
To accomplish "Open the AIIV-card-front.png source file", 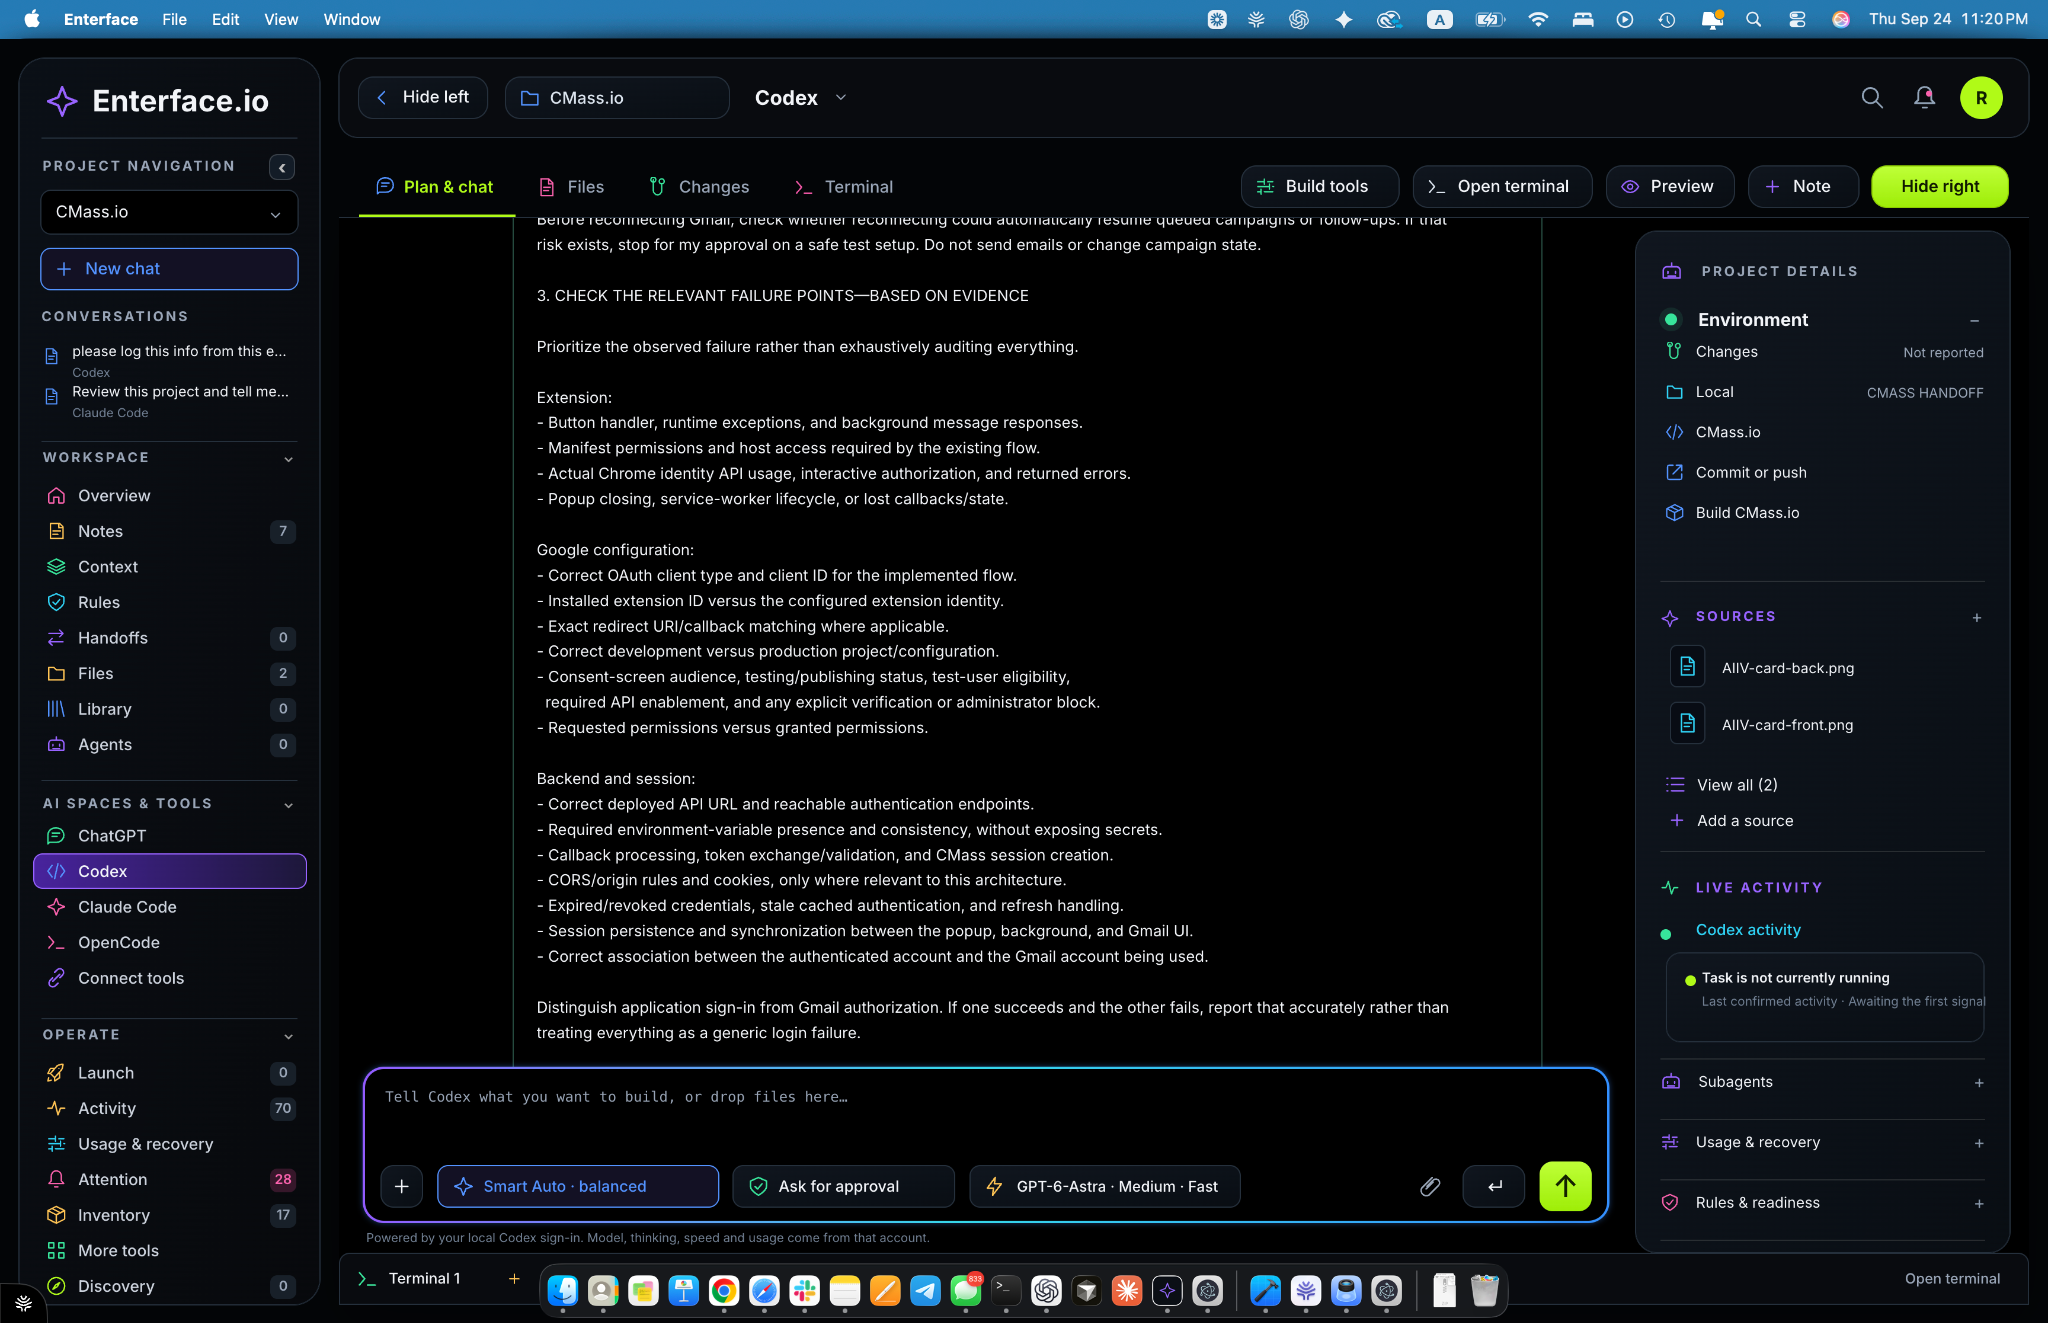I will tap(1787, 725).
